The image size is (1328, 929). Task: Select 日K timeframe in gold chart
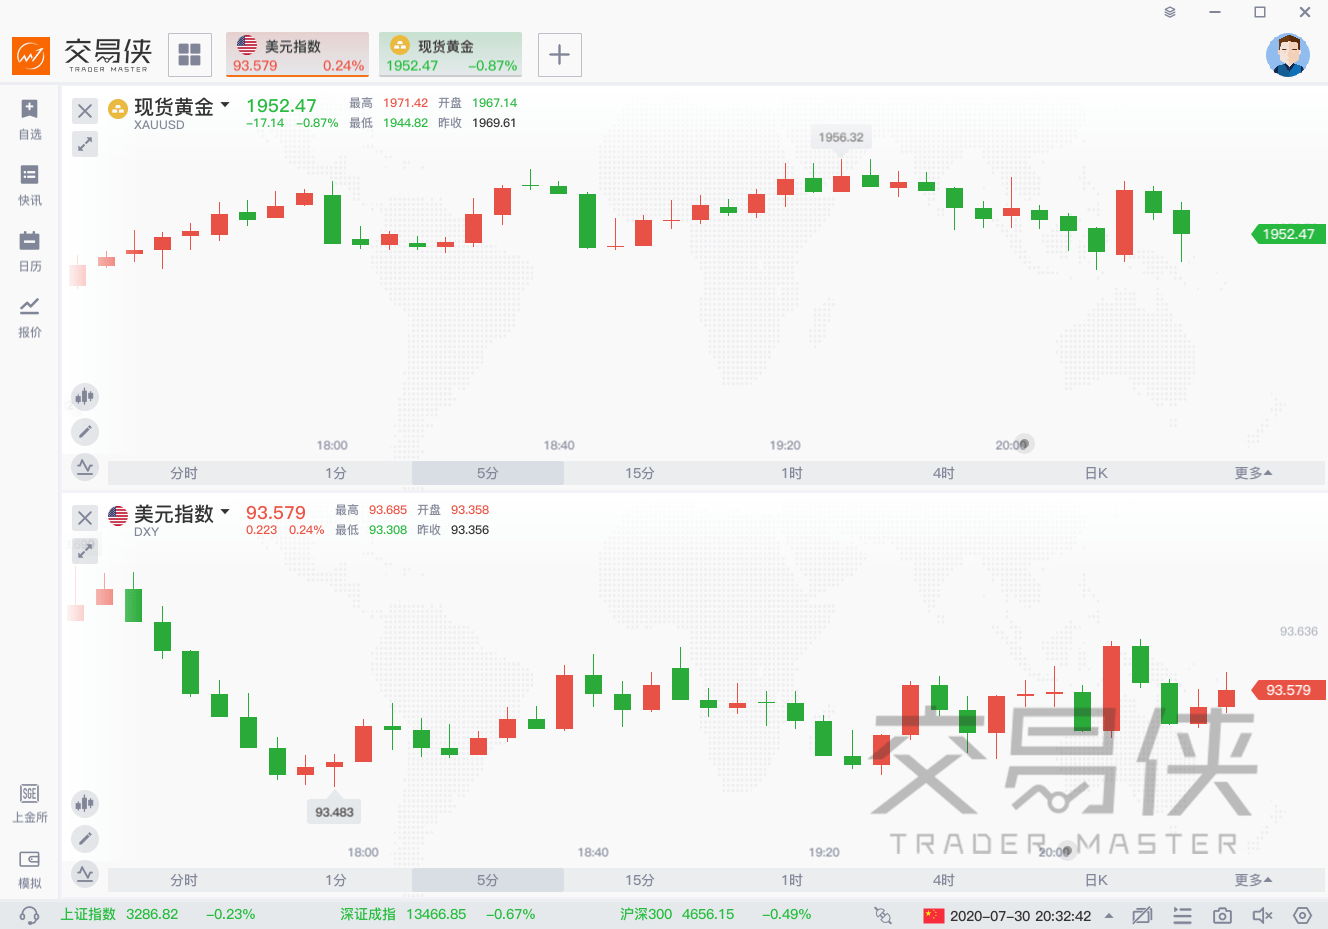click(1096, 473)
